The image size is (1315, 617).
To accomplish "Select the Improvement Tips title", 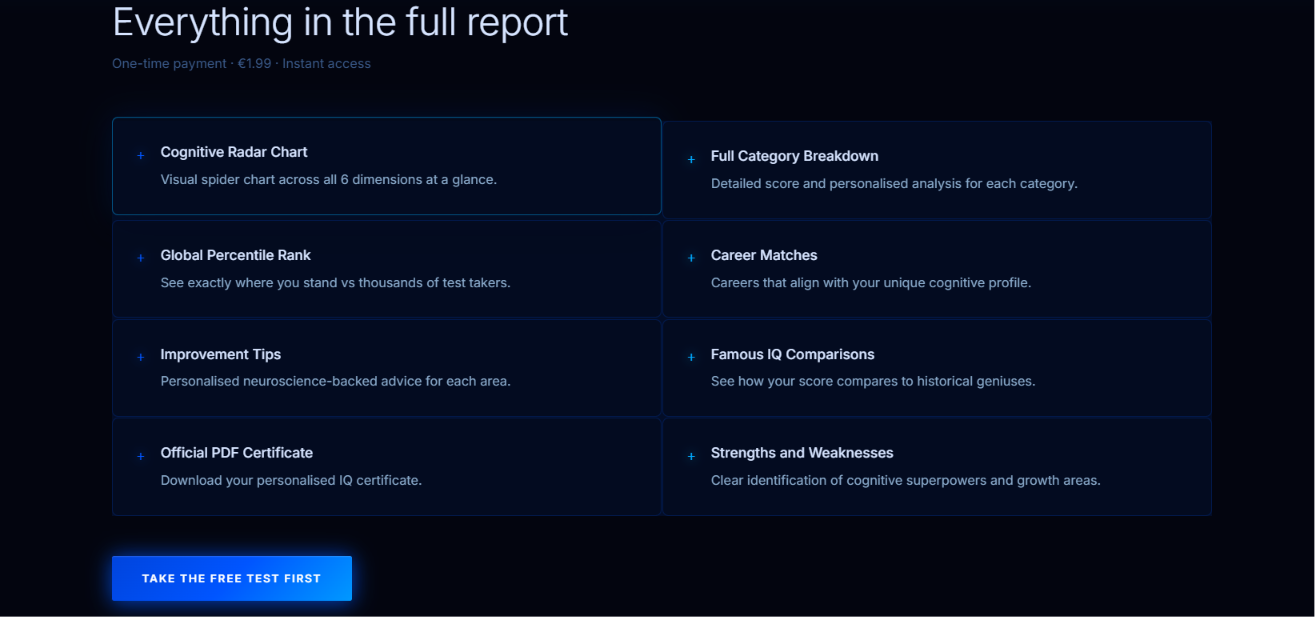I will pos(221,354).
